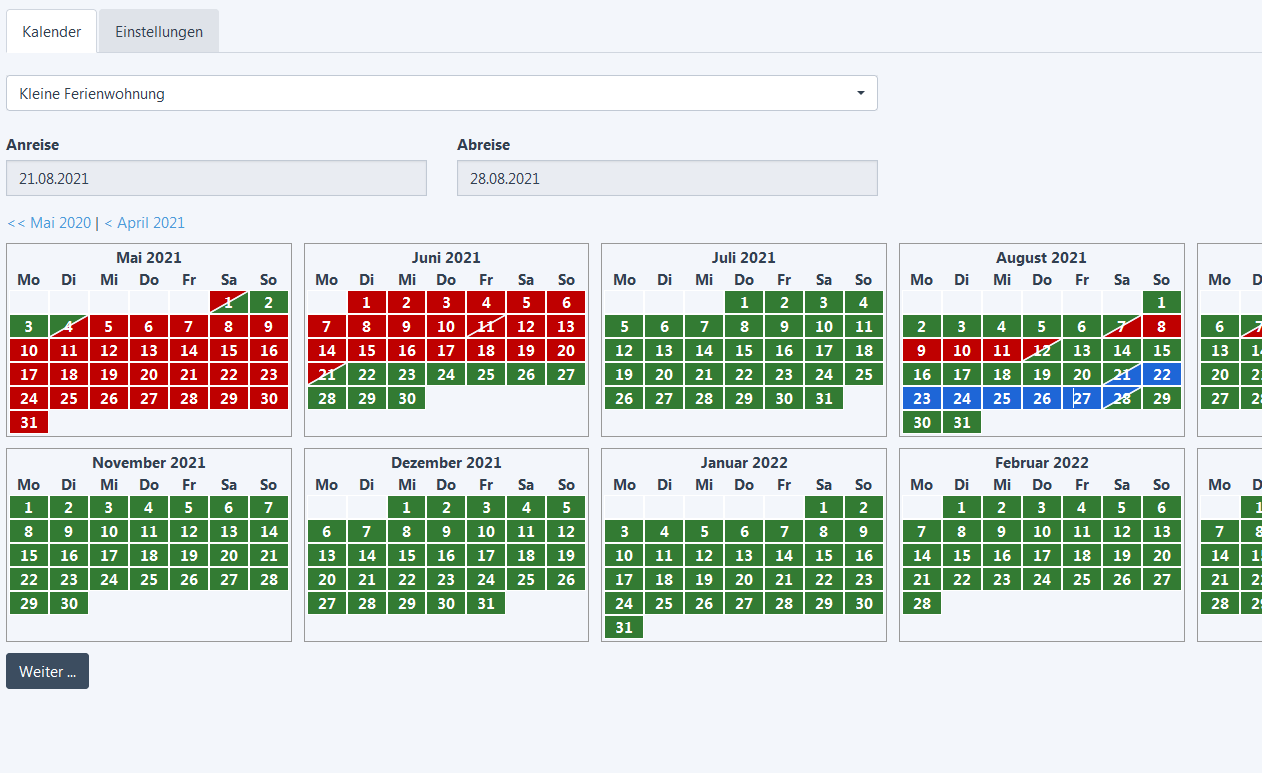The width and height of the screenshot is (1262, 773).
Task: Click the Abreise label
Action: (484, 145)
